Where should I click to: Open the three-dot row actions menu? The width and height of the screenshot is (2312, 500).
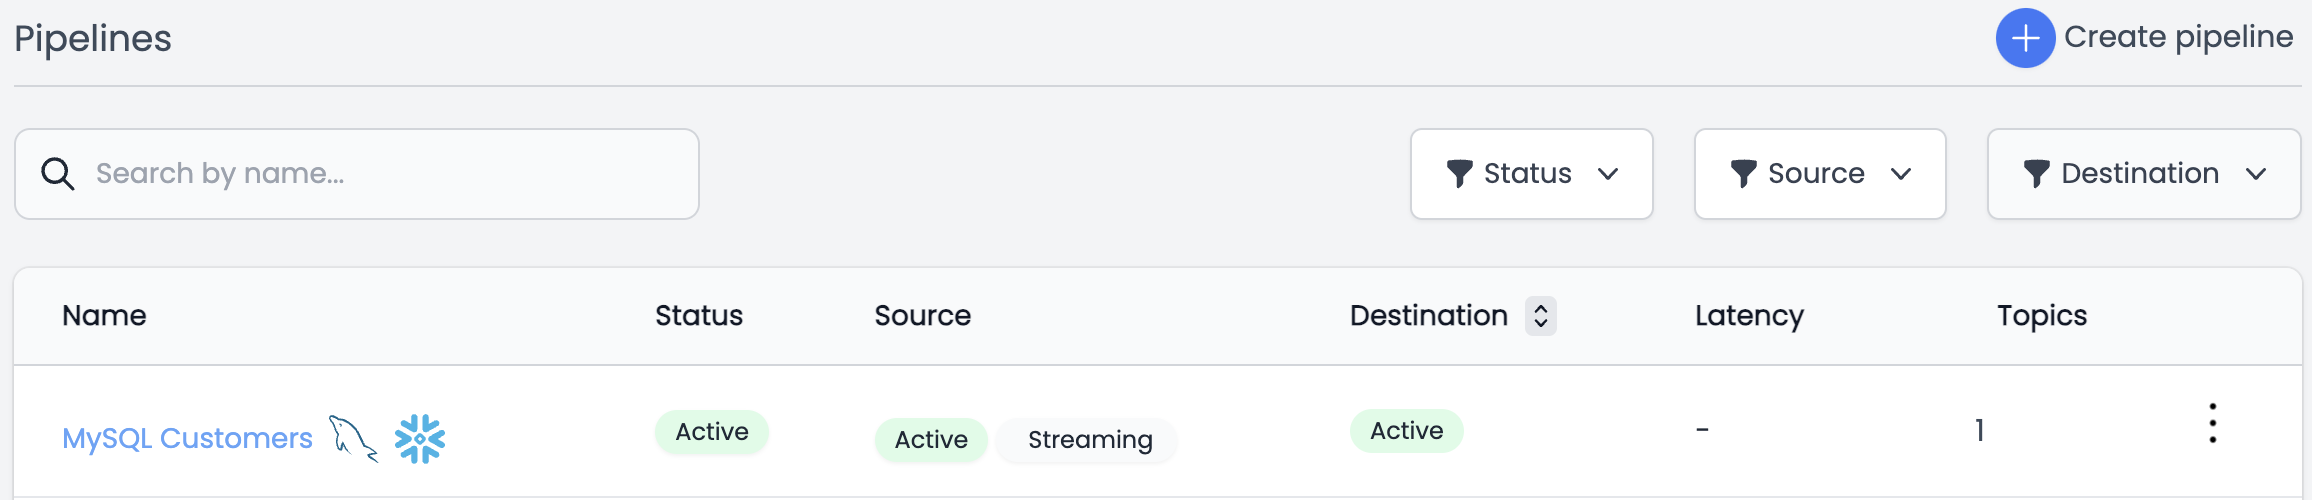coord(2212,423)
